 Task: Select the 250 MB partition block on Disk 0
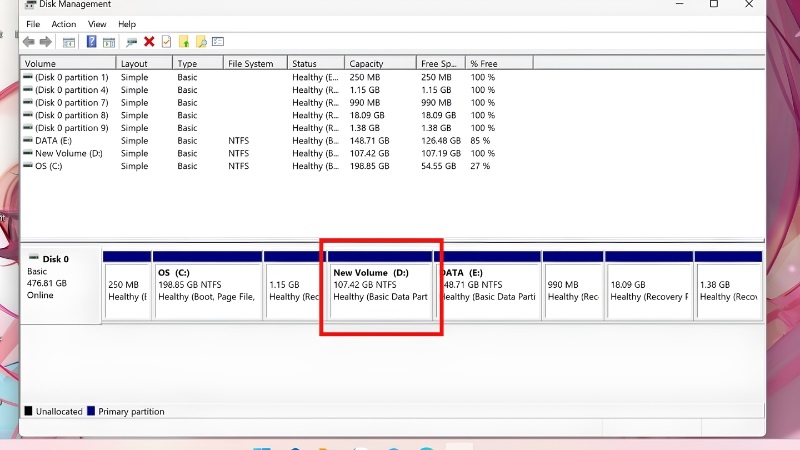[127, 286]
